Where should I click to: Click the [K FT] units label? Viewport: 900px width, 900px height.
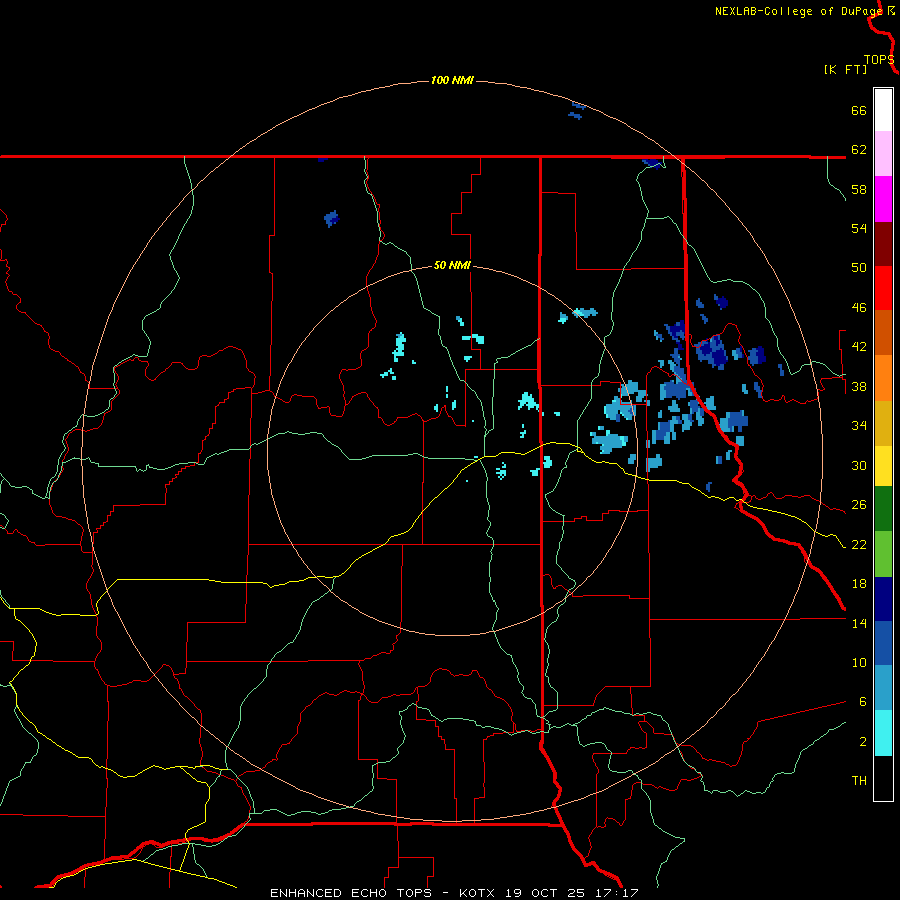[845, 69]
